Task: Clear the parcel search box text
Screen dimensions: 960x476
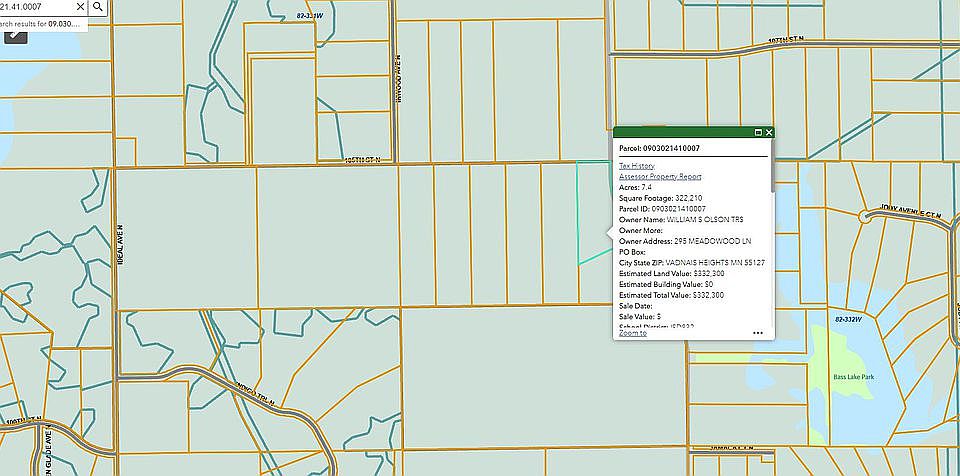Action: [x=80, y=7]
